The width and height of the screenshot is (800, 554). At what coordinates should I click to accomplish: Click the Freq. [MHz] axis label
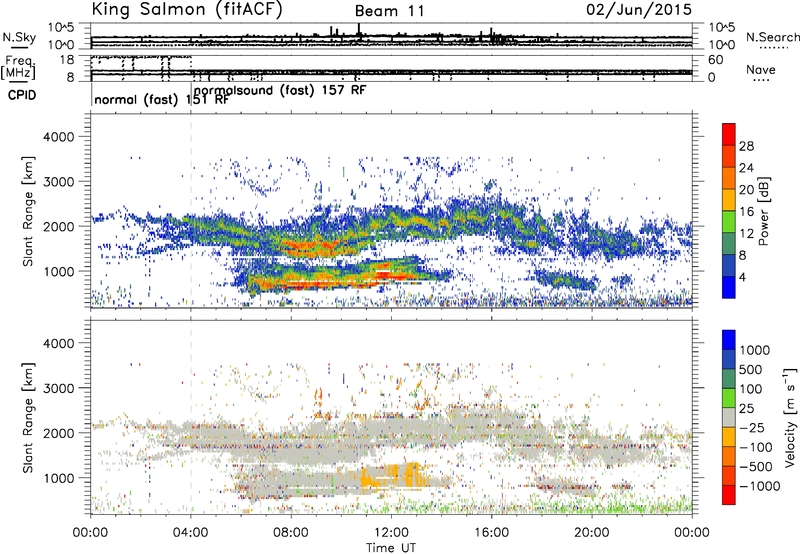(18, 67)
